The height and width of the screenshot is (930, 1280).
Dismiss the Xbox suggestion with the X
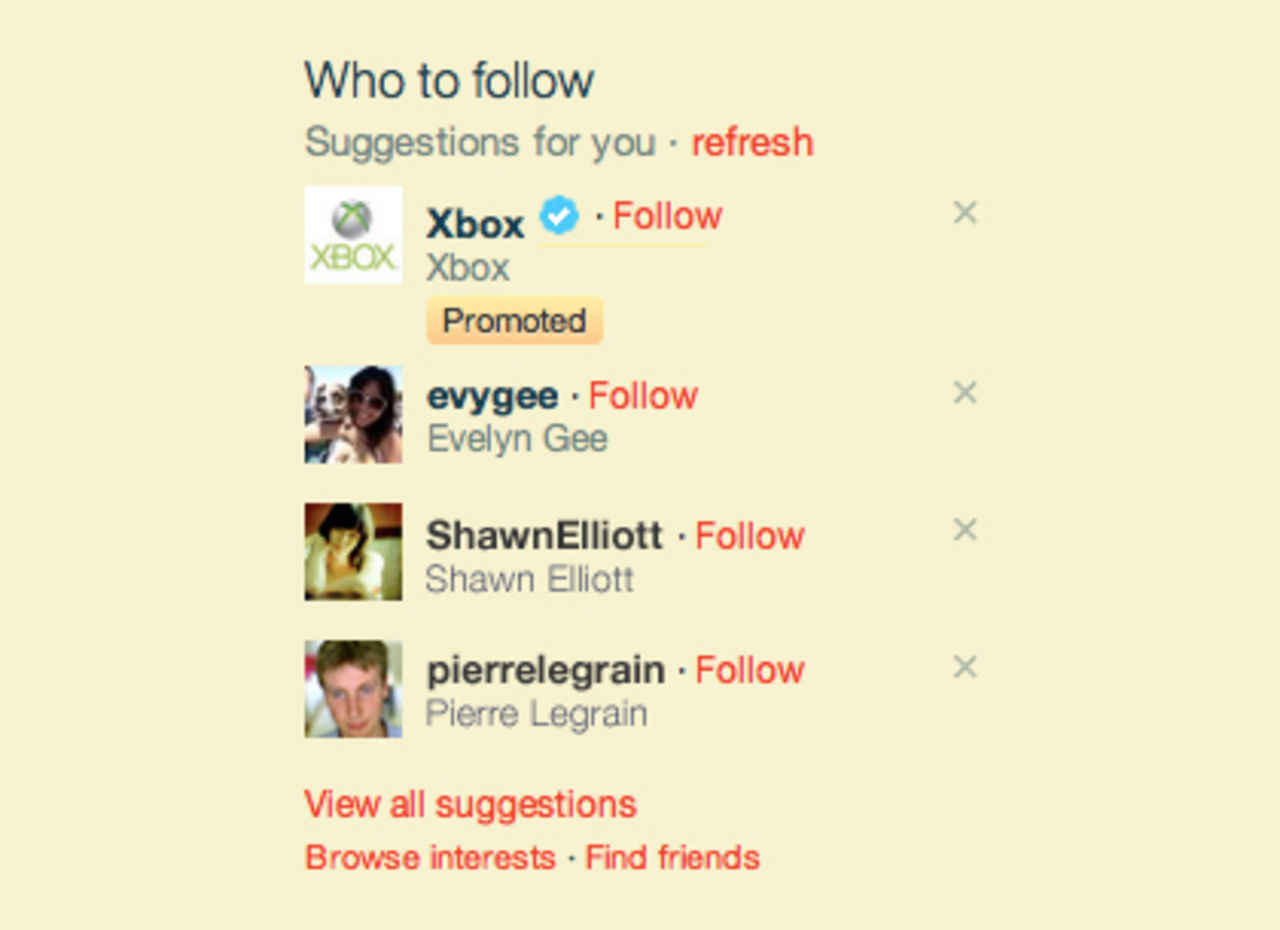(x=964, y=213)
